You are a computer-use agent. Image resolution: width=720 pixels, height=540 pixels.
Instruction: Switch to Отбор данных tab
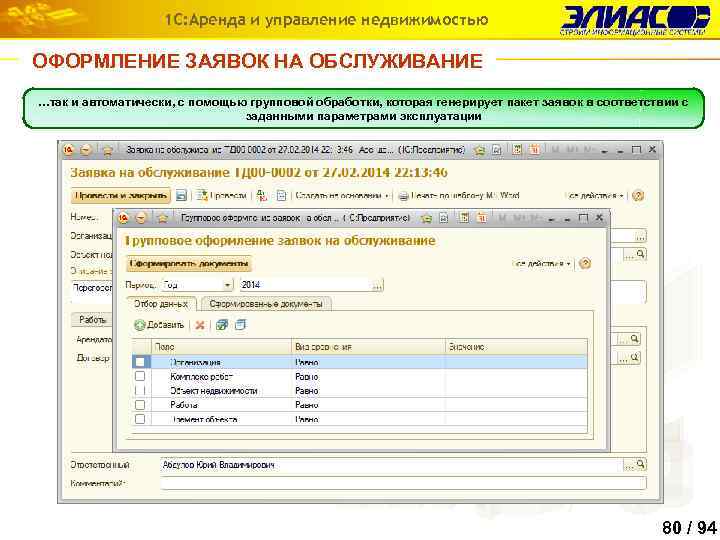tap(161, 304)
